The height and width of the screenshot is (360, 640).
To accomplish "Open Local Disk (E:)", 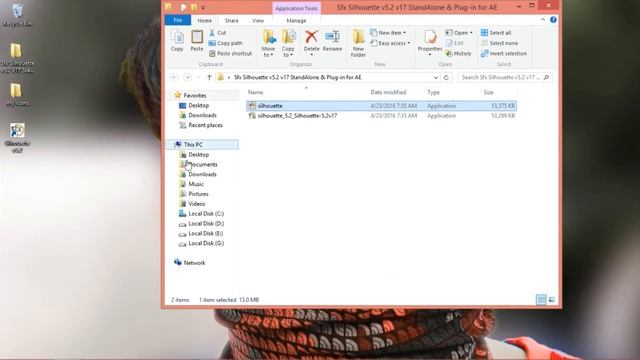I will pyautogui.click(x=206, y=233).
